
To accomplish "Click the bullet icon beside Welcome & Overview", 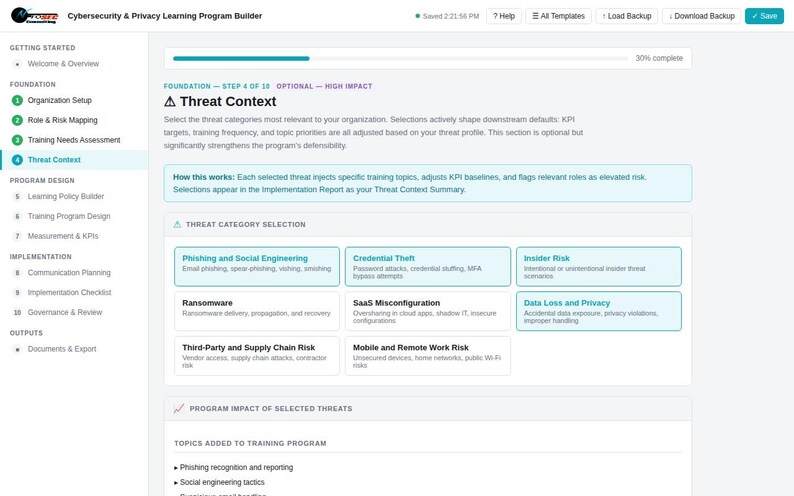I will pyautogui.click(x=17, y=64).
